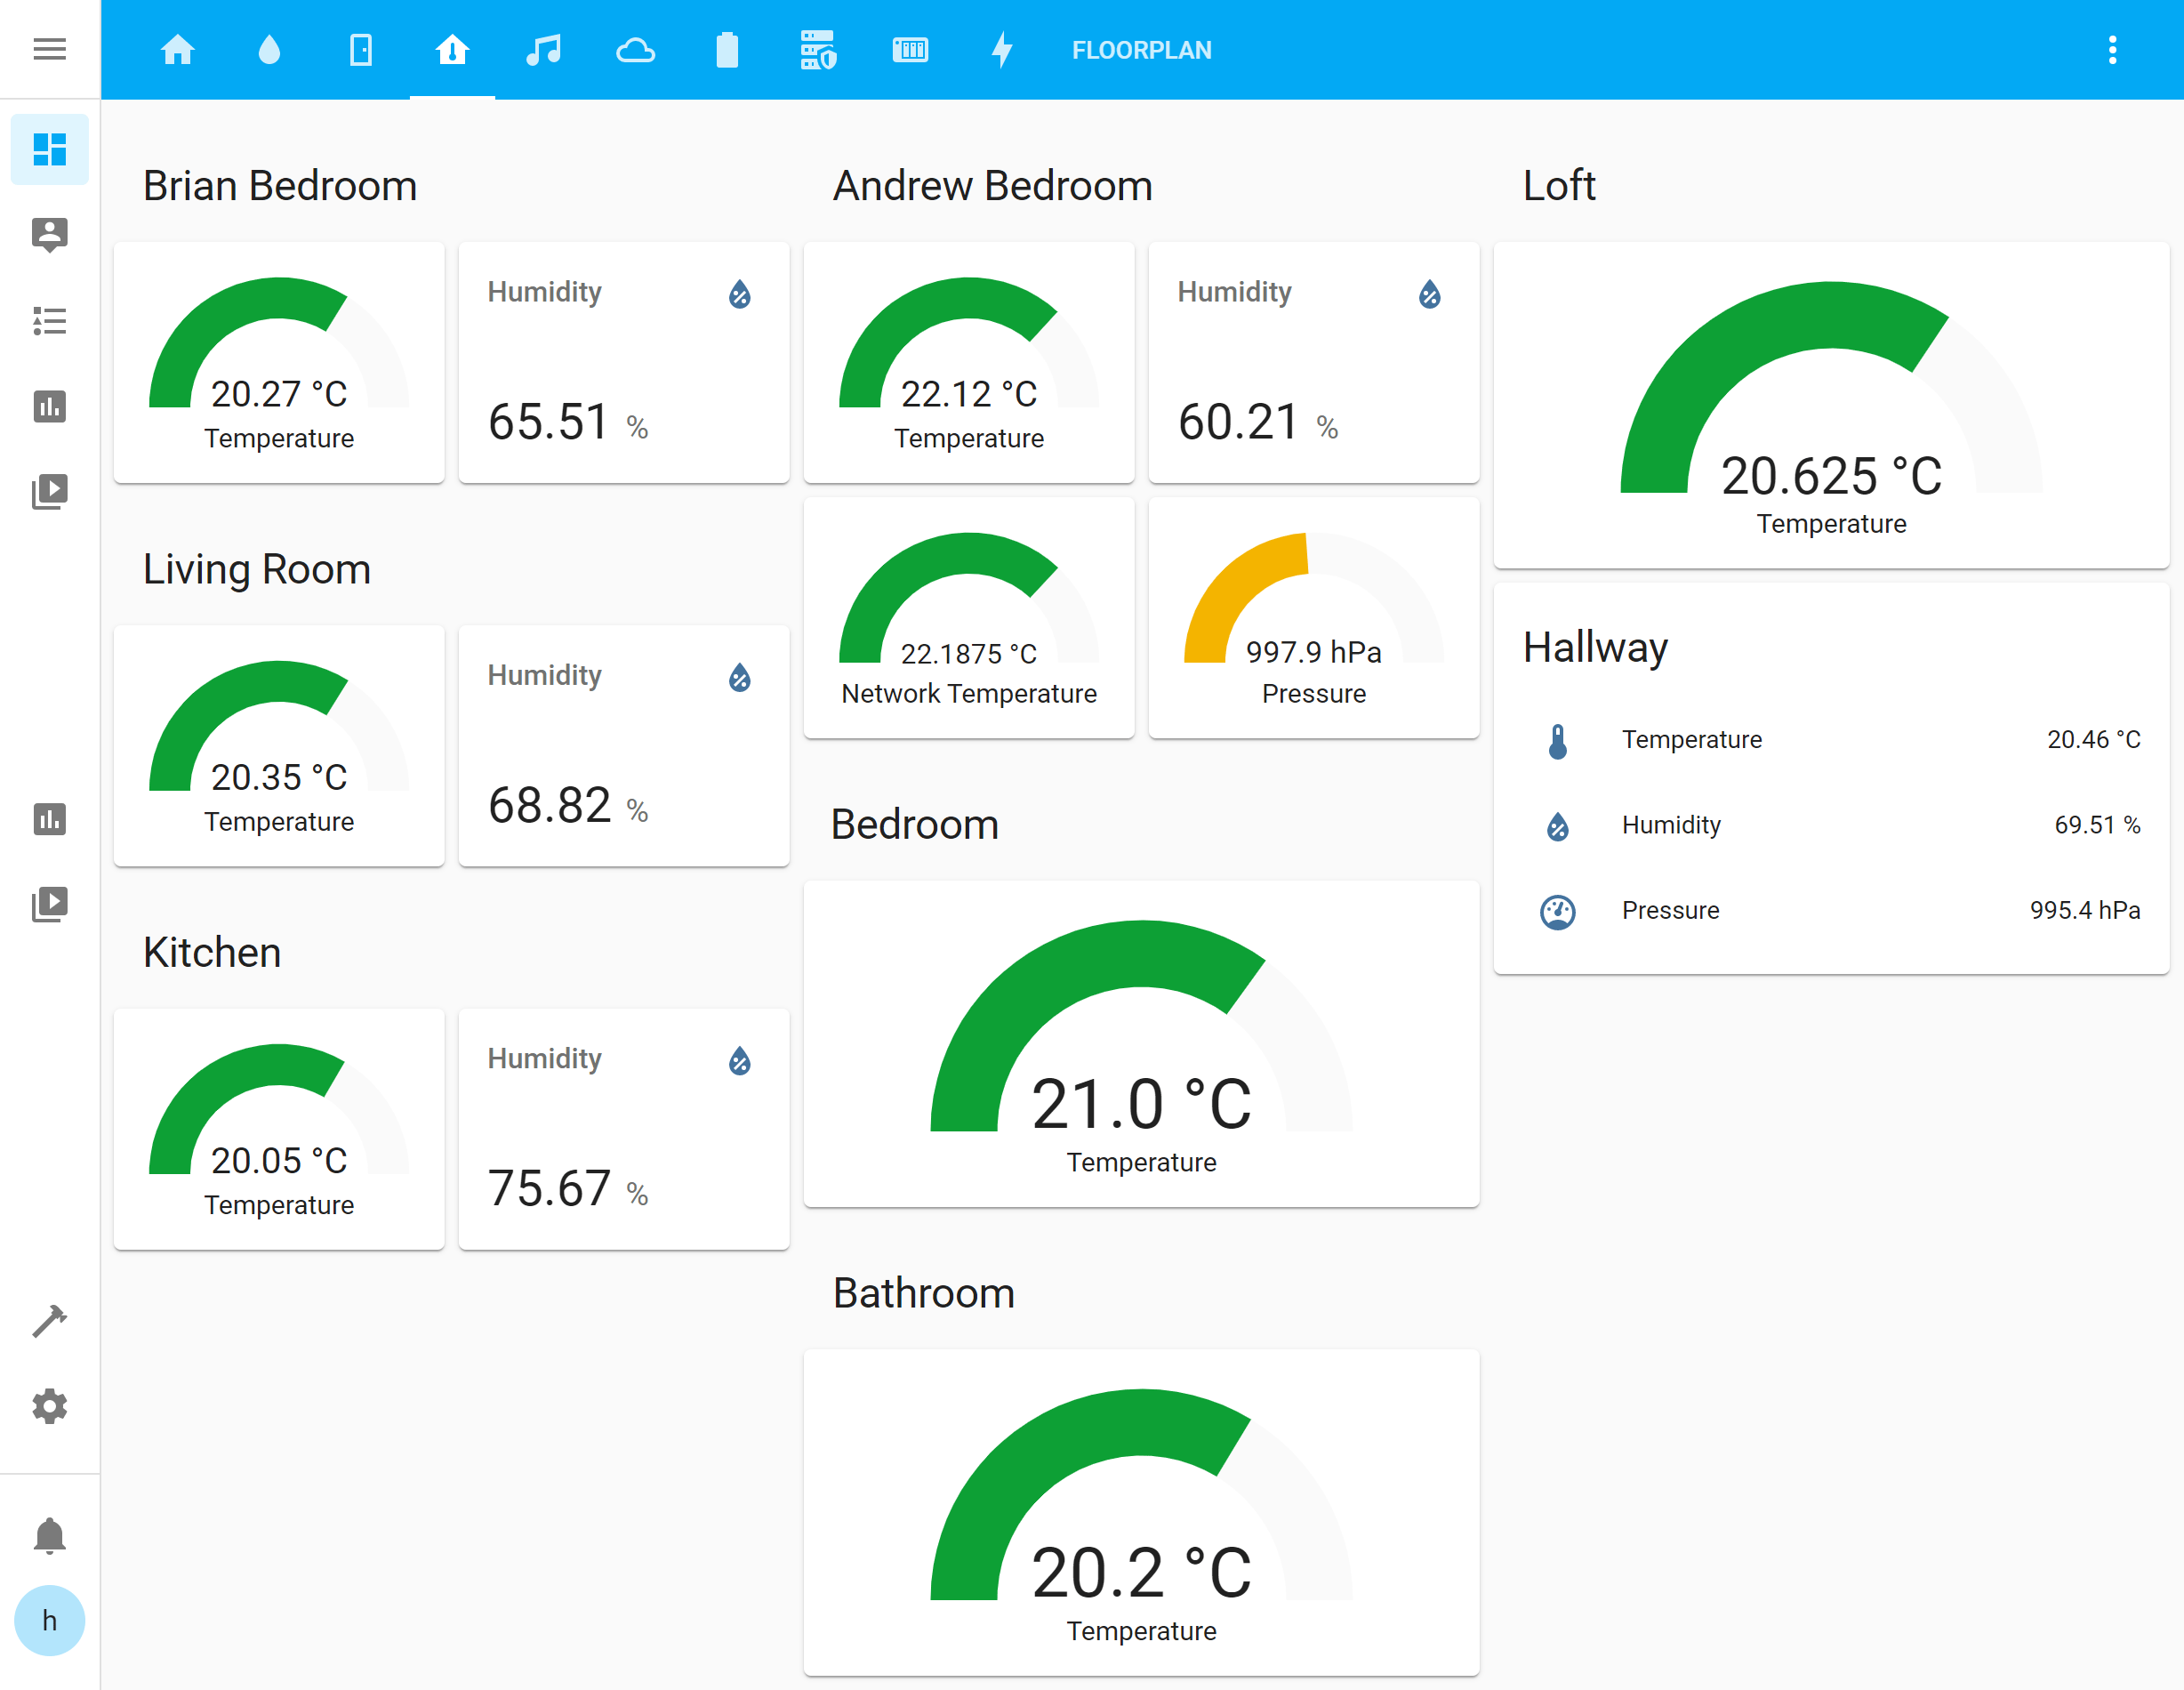
Task: Collapse the sidebar with the hamburger menu
Action: click(x=49, y=49)
